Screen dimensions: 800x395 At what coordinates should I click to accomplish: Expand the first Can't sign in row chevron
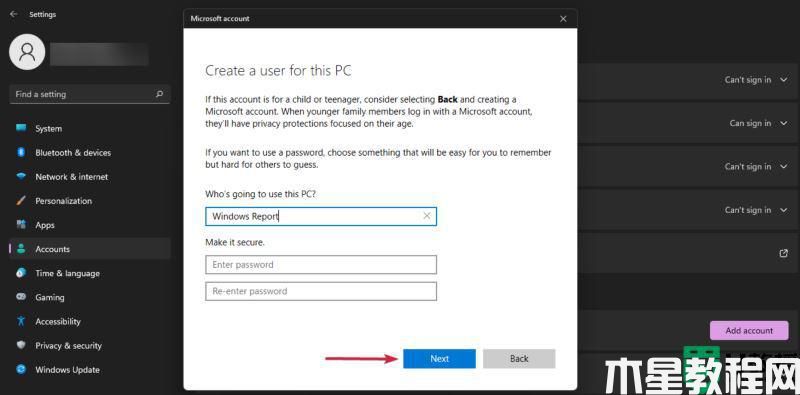click(783, 80)
